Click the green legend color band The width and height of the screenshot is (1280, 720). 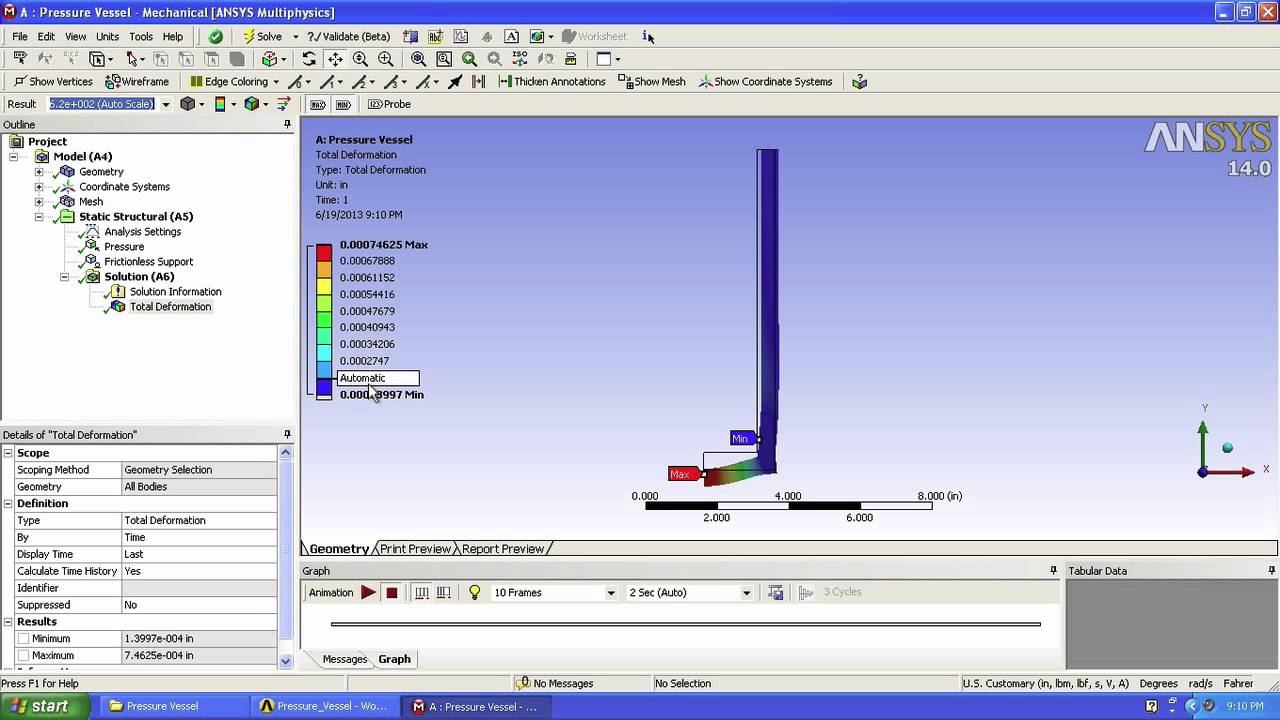324,321
